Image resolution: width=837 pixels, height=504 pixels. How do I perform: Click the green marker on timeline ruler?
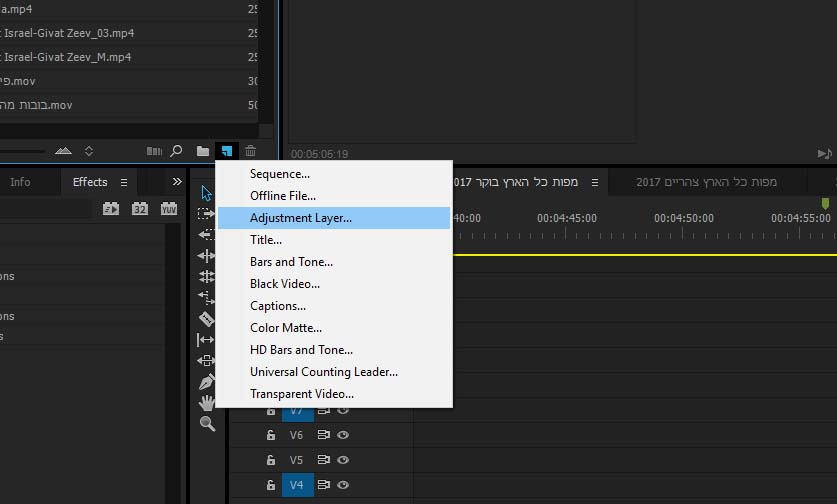(x=825, y=203)
